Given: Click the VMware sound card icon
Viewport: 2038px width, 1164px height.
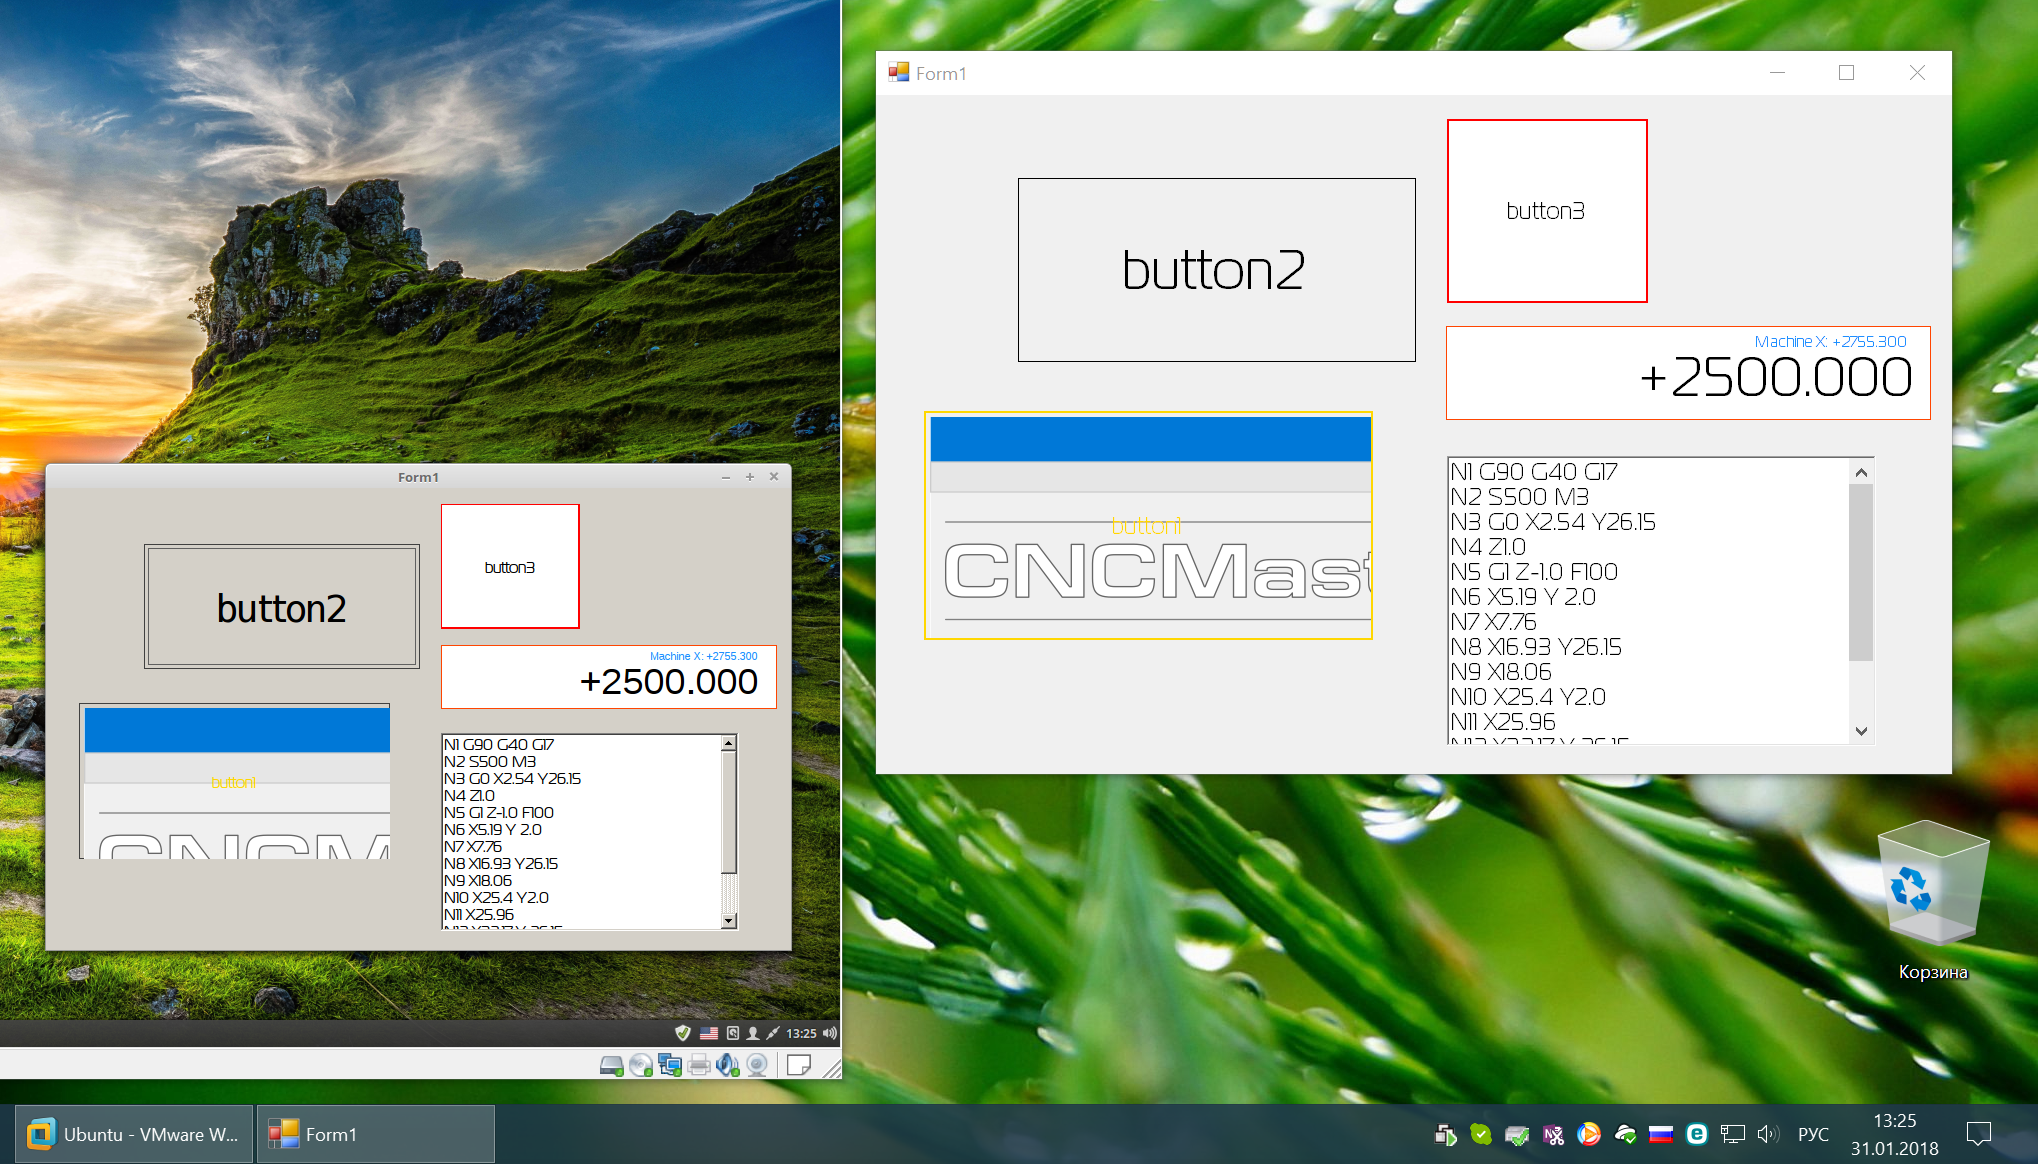Looking at the screenshot, I should [x=728, y=1066].
